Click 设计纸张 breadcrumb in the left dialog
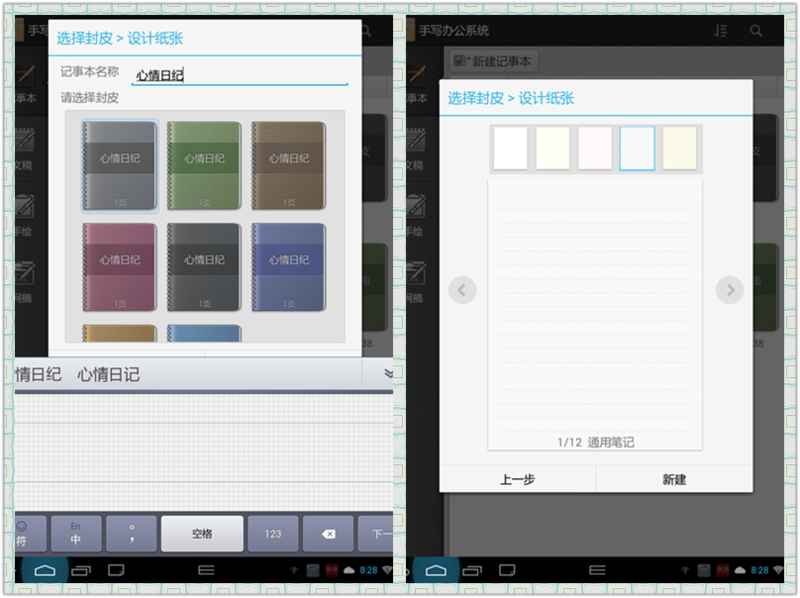The image size is (800, 598). [155, 38]
